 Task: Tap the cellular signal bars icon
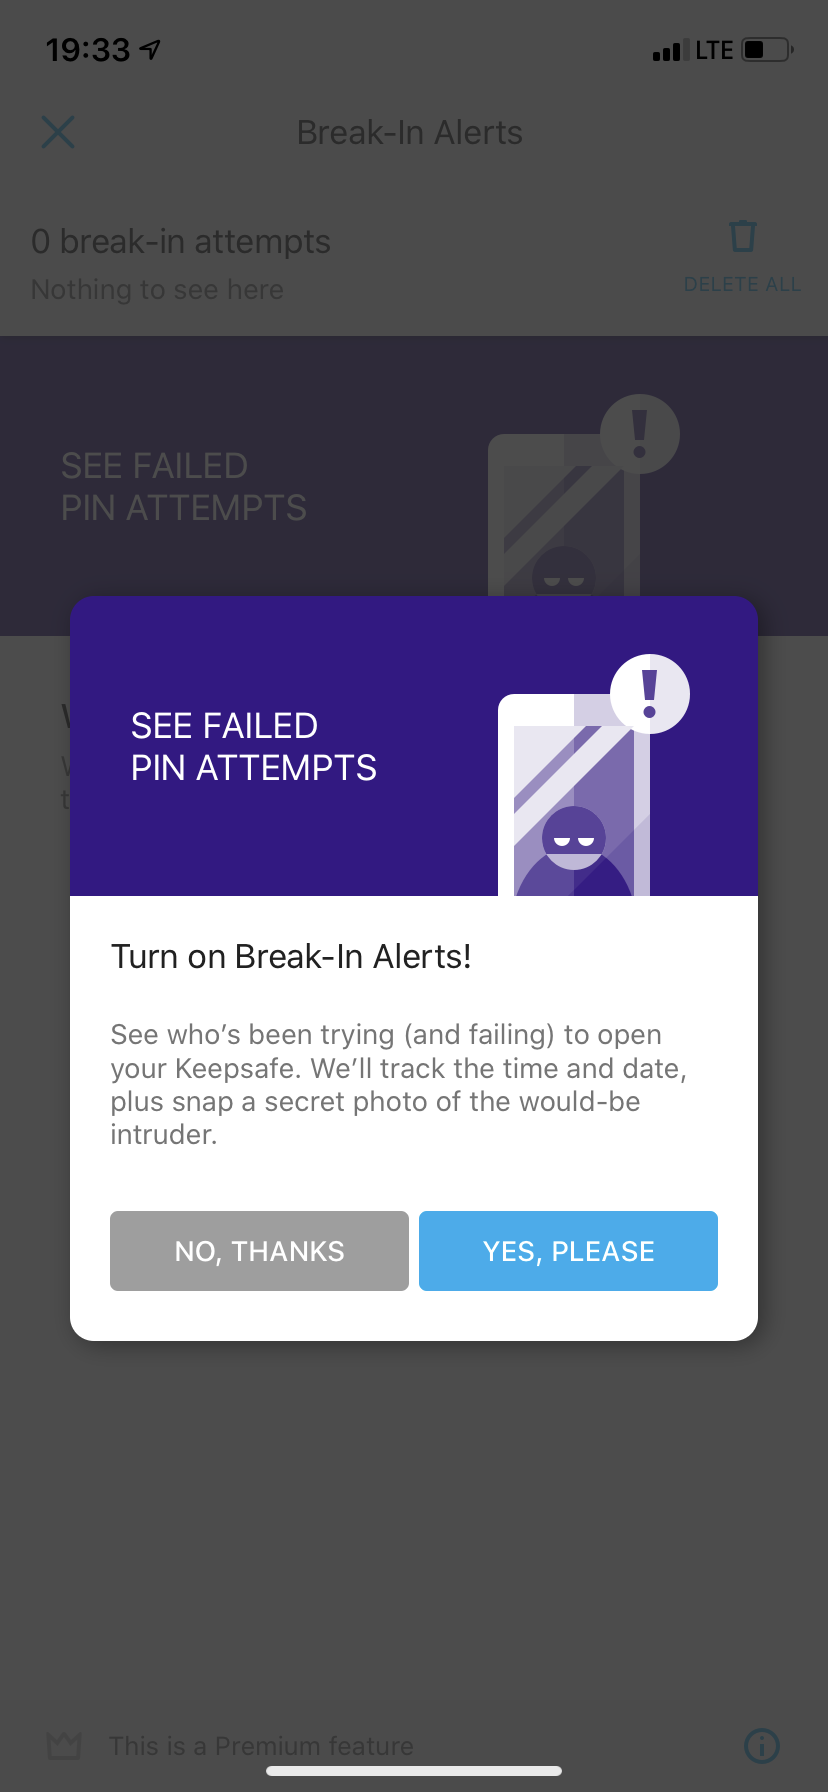click(x=666, y=51)
